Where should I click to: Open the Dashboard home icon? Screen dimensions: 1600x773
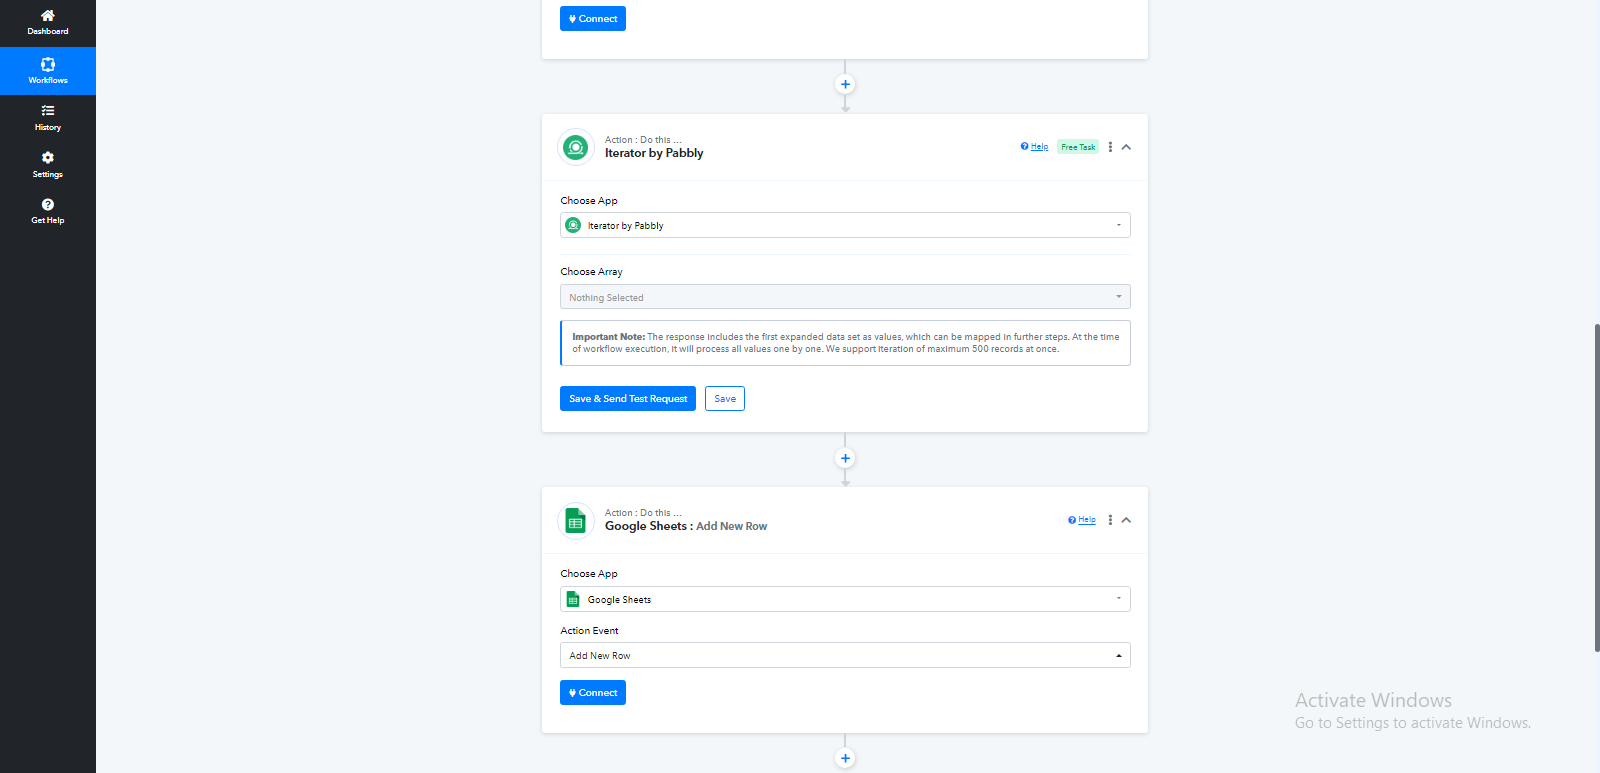point(48,16)
